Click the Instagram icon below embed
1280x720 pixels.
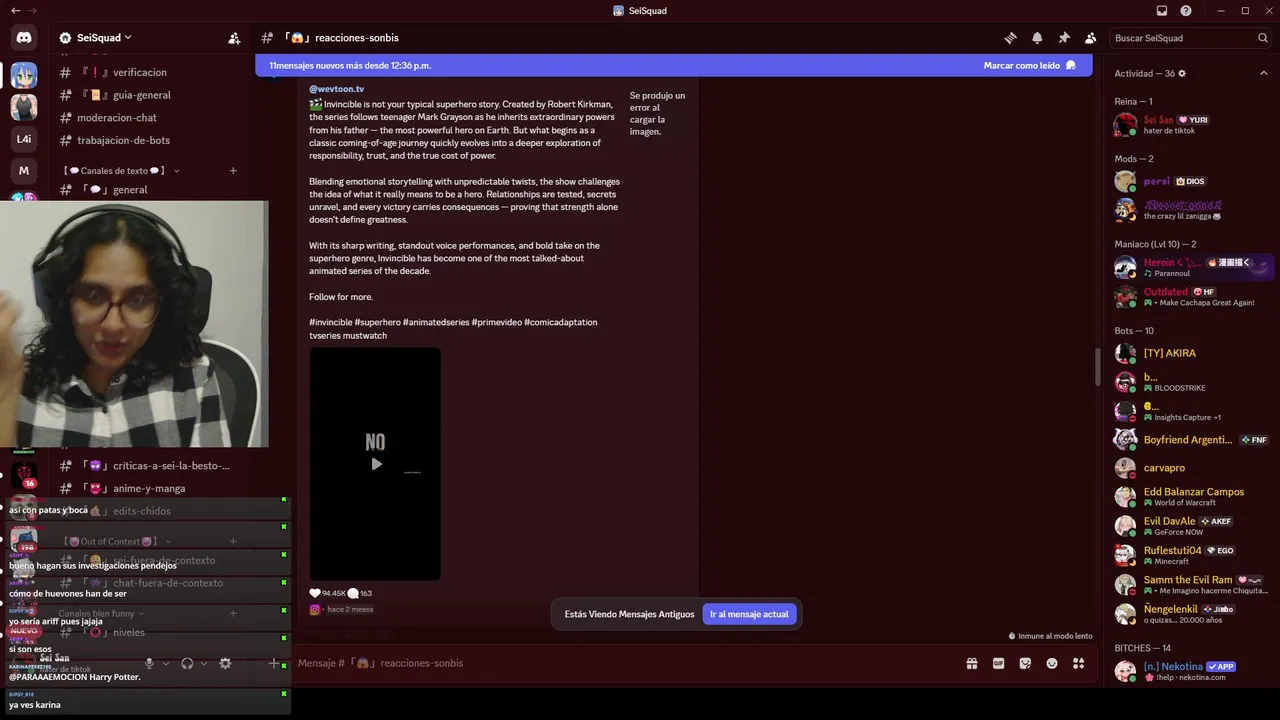click(314, 609)
